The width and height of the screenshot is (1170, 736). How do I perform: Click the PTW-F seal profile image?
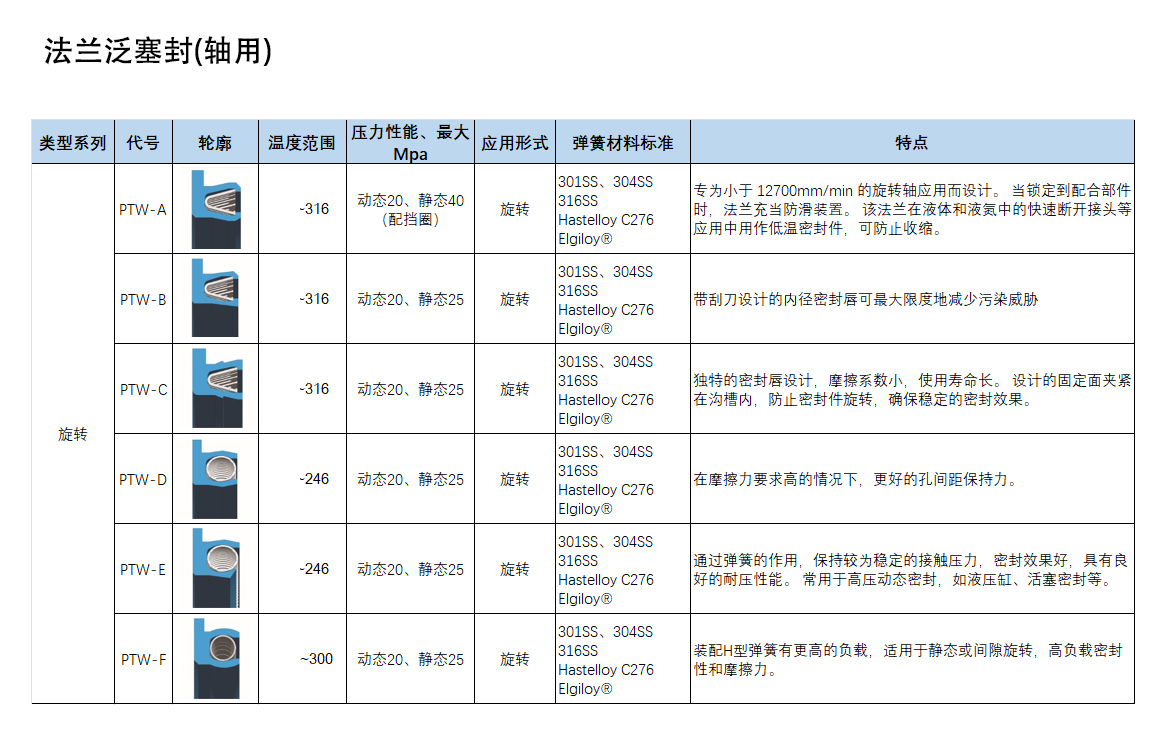click(216, 658)
